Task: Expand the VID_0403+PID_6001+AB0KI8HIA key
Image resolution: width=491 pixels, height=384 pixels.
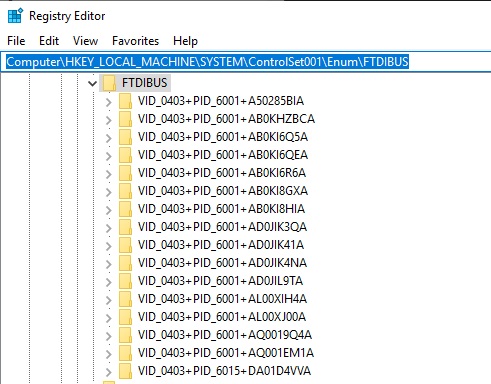Action: tap(109, 210)
